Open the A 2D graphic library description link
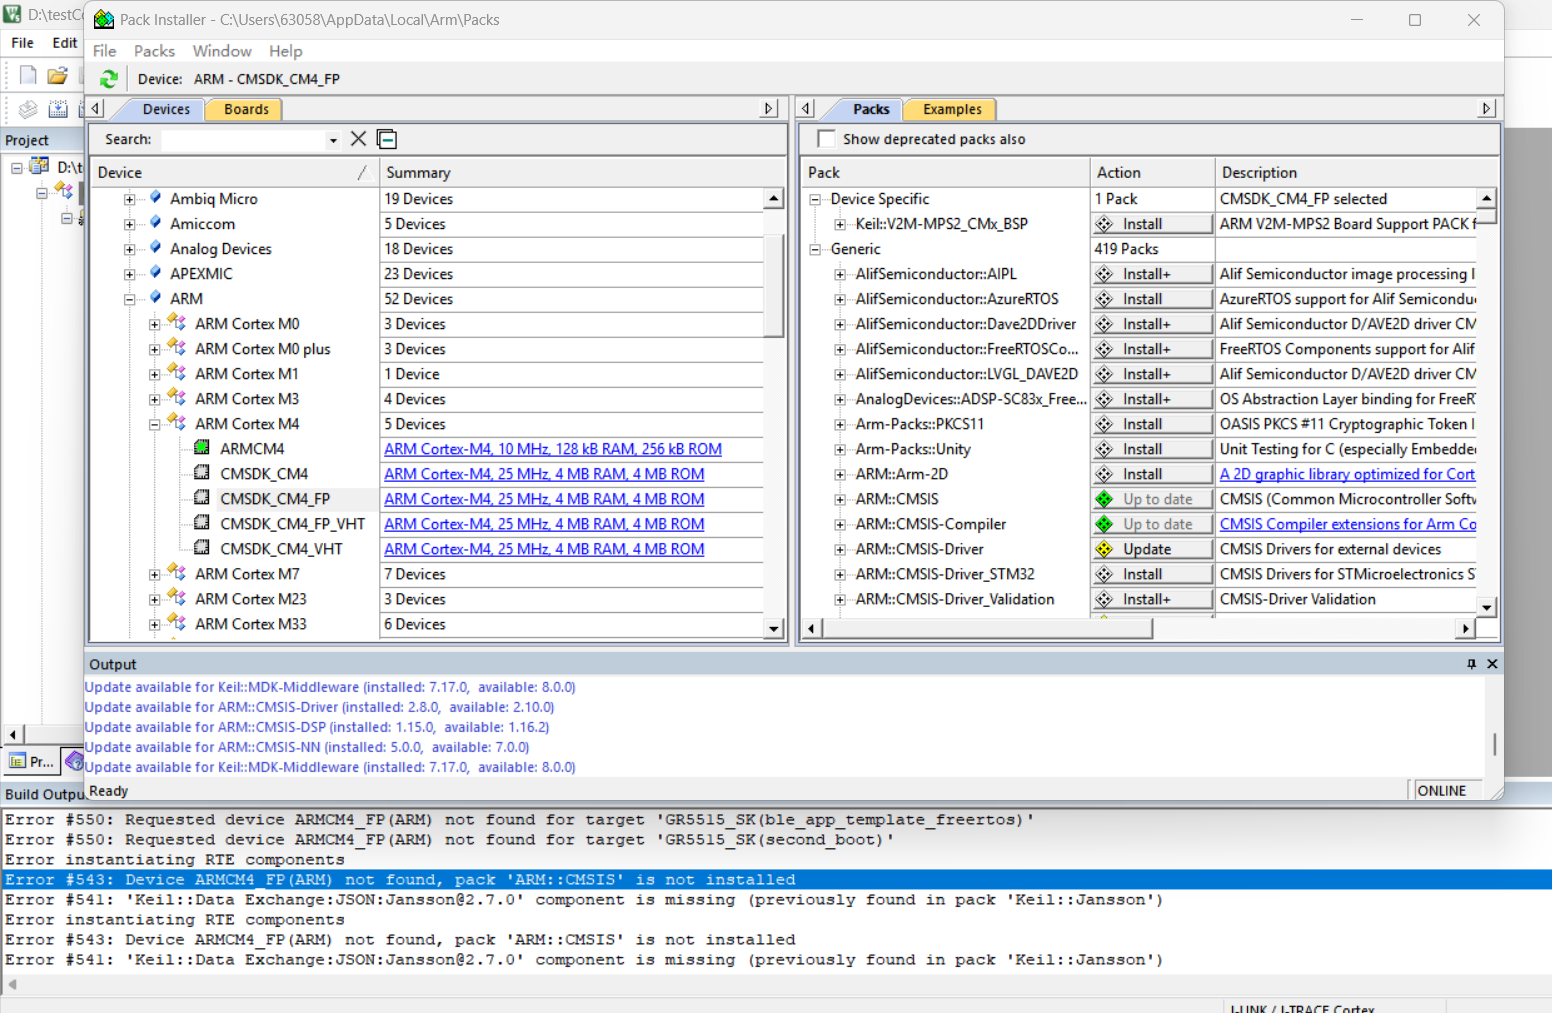1552x1013 pixels. 1347,474
